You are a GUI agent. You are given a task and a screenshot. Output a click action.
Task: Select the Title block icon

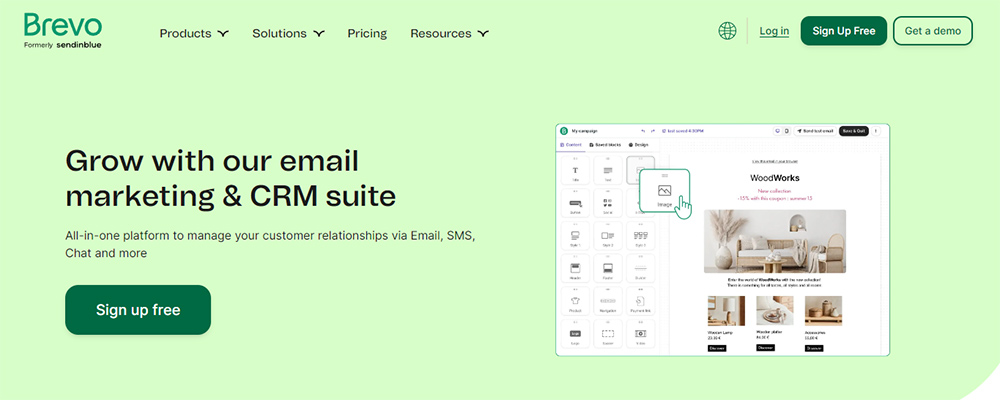point(575,171)
